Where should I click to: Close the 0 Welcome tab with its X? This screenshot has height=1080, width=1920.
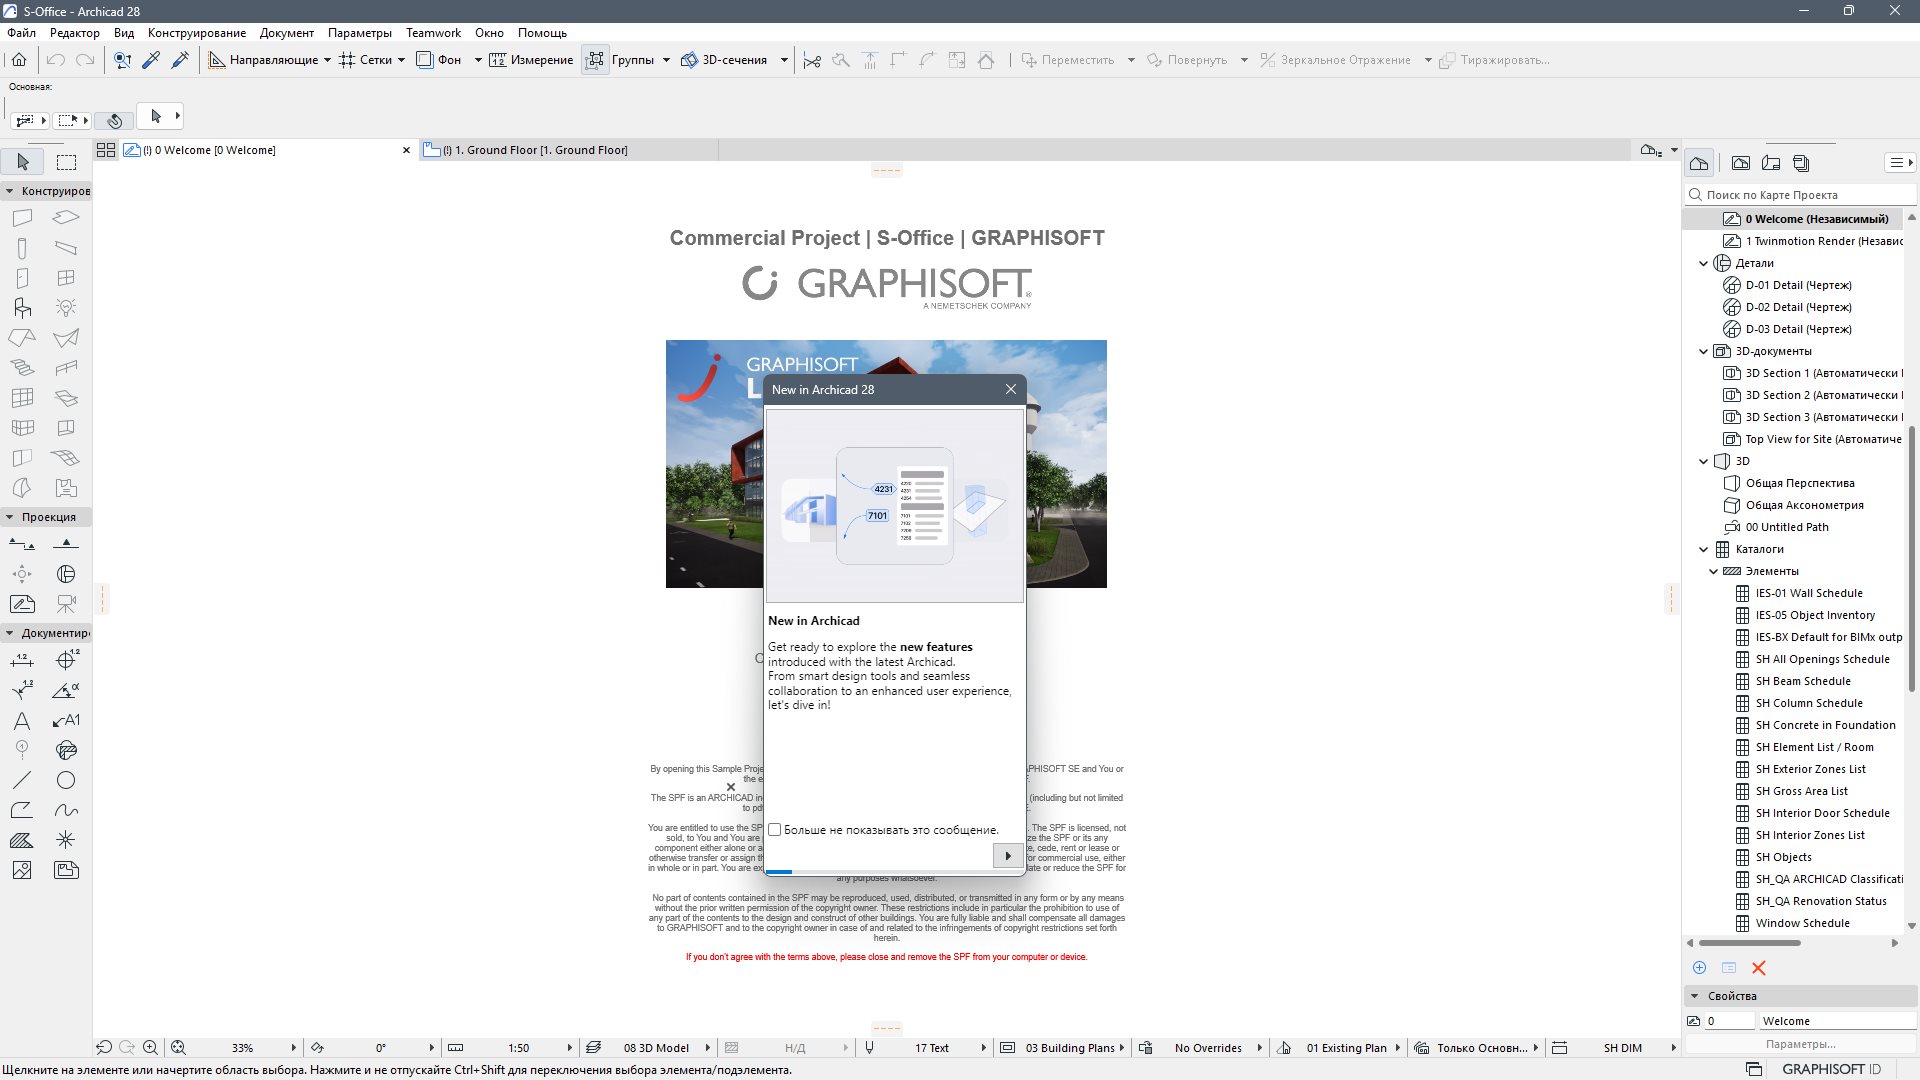(406, 150)
